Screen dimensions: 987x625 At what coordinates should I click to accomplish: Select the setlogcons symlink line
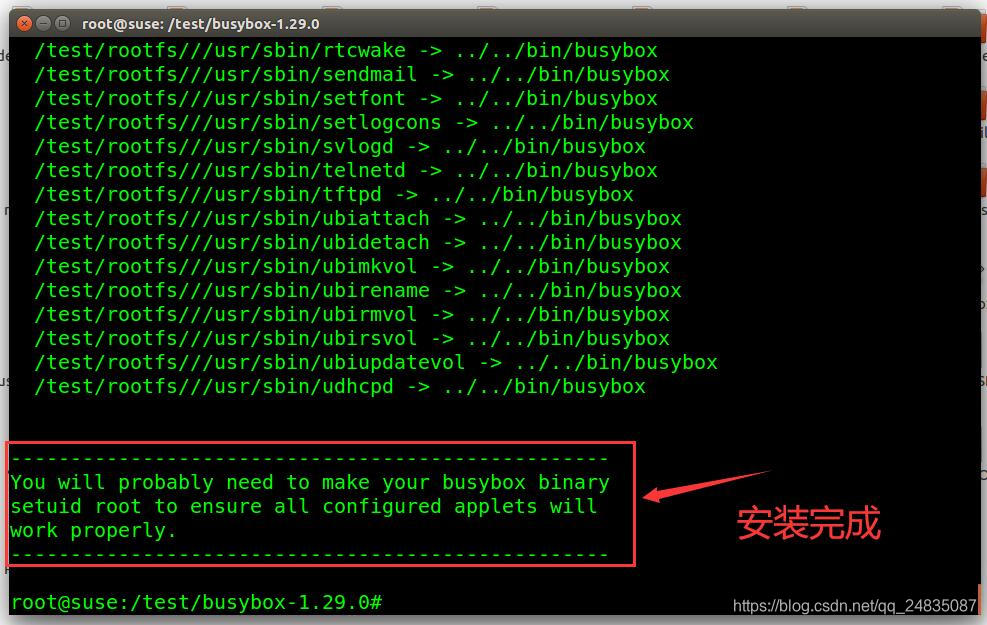click(364, 122)
